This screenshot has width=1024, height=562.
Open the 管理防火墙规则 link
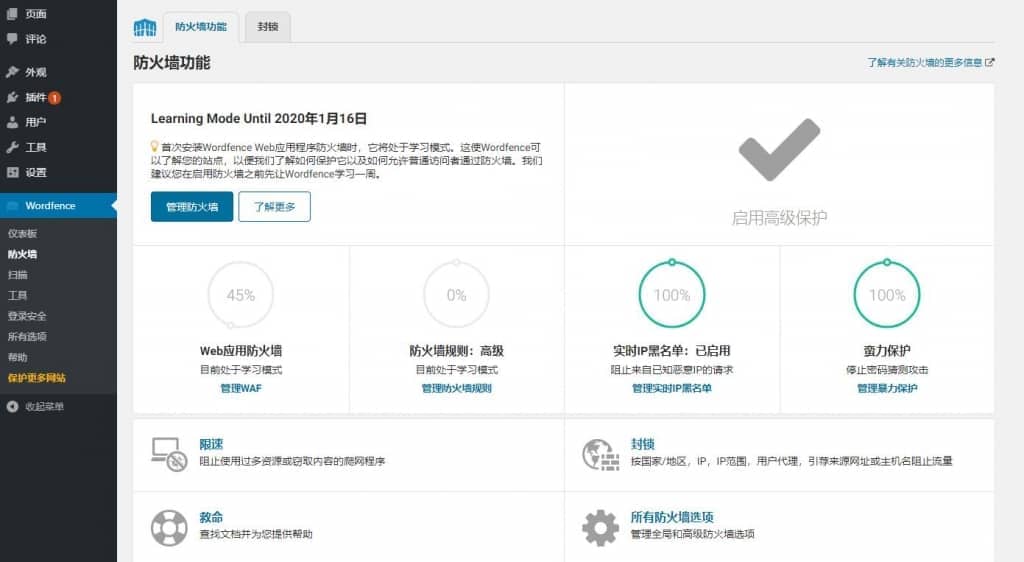[x=456, y=388]
